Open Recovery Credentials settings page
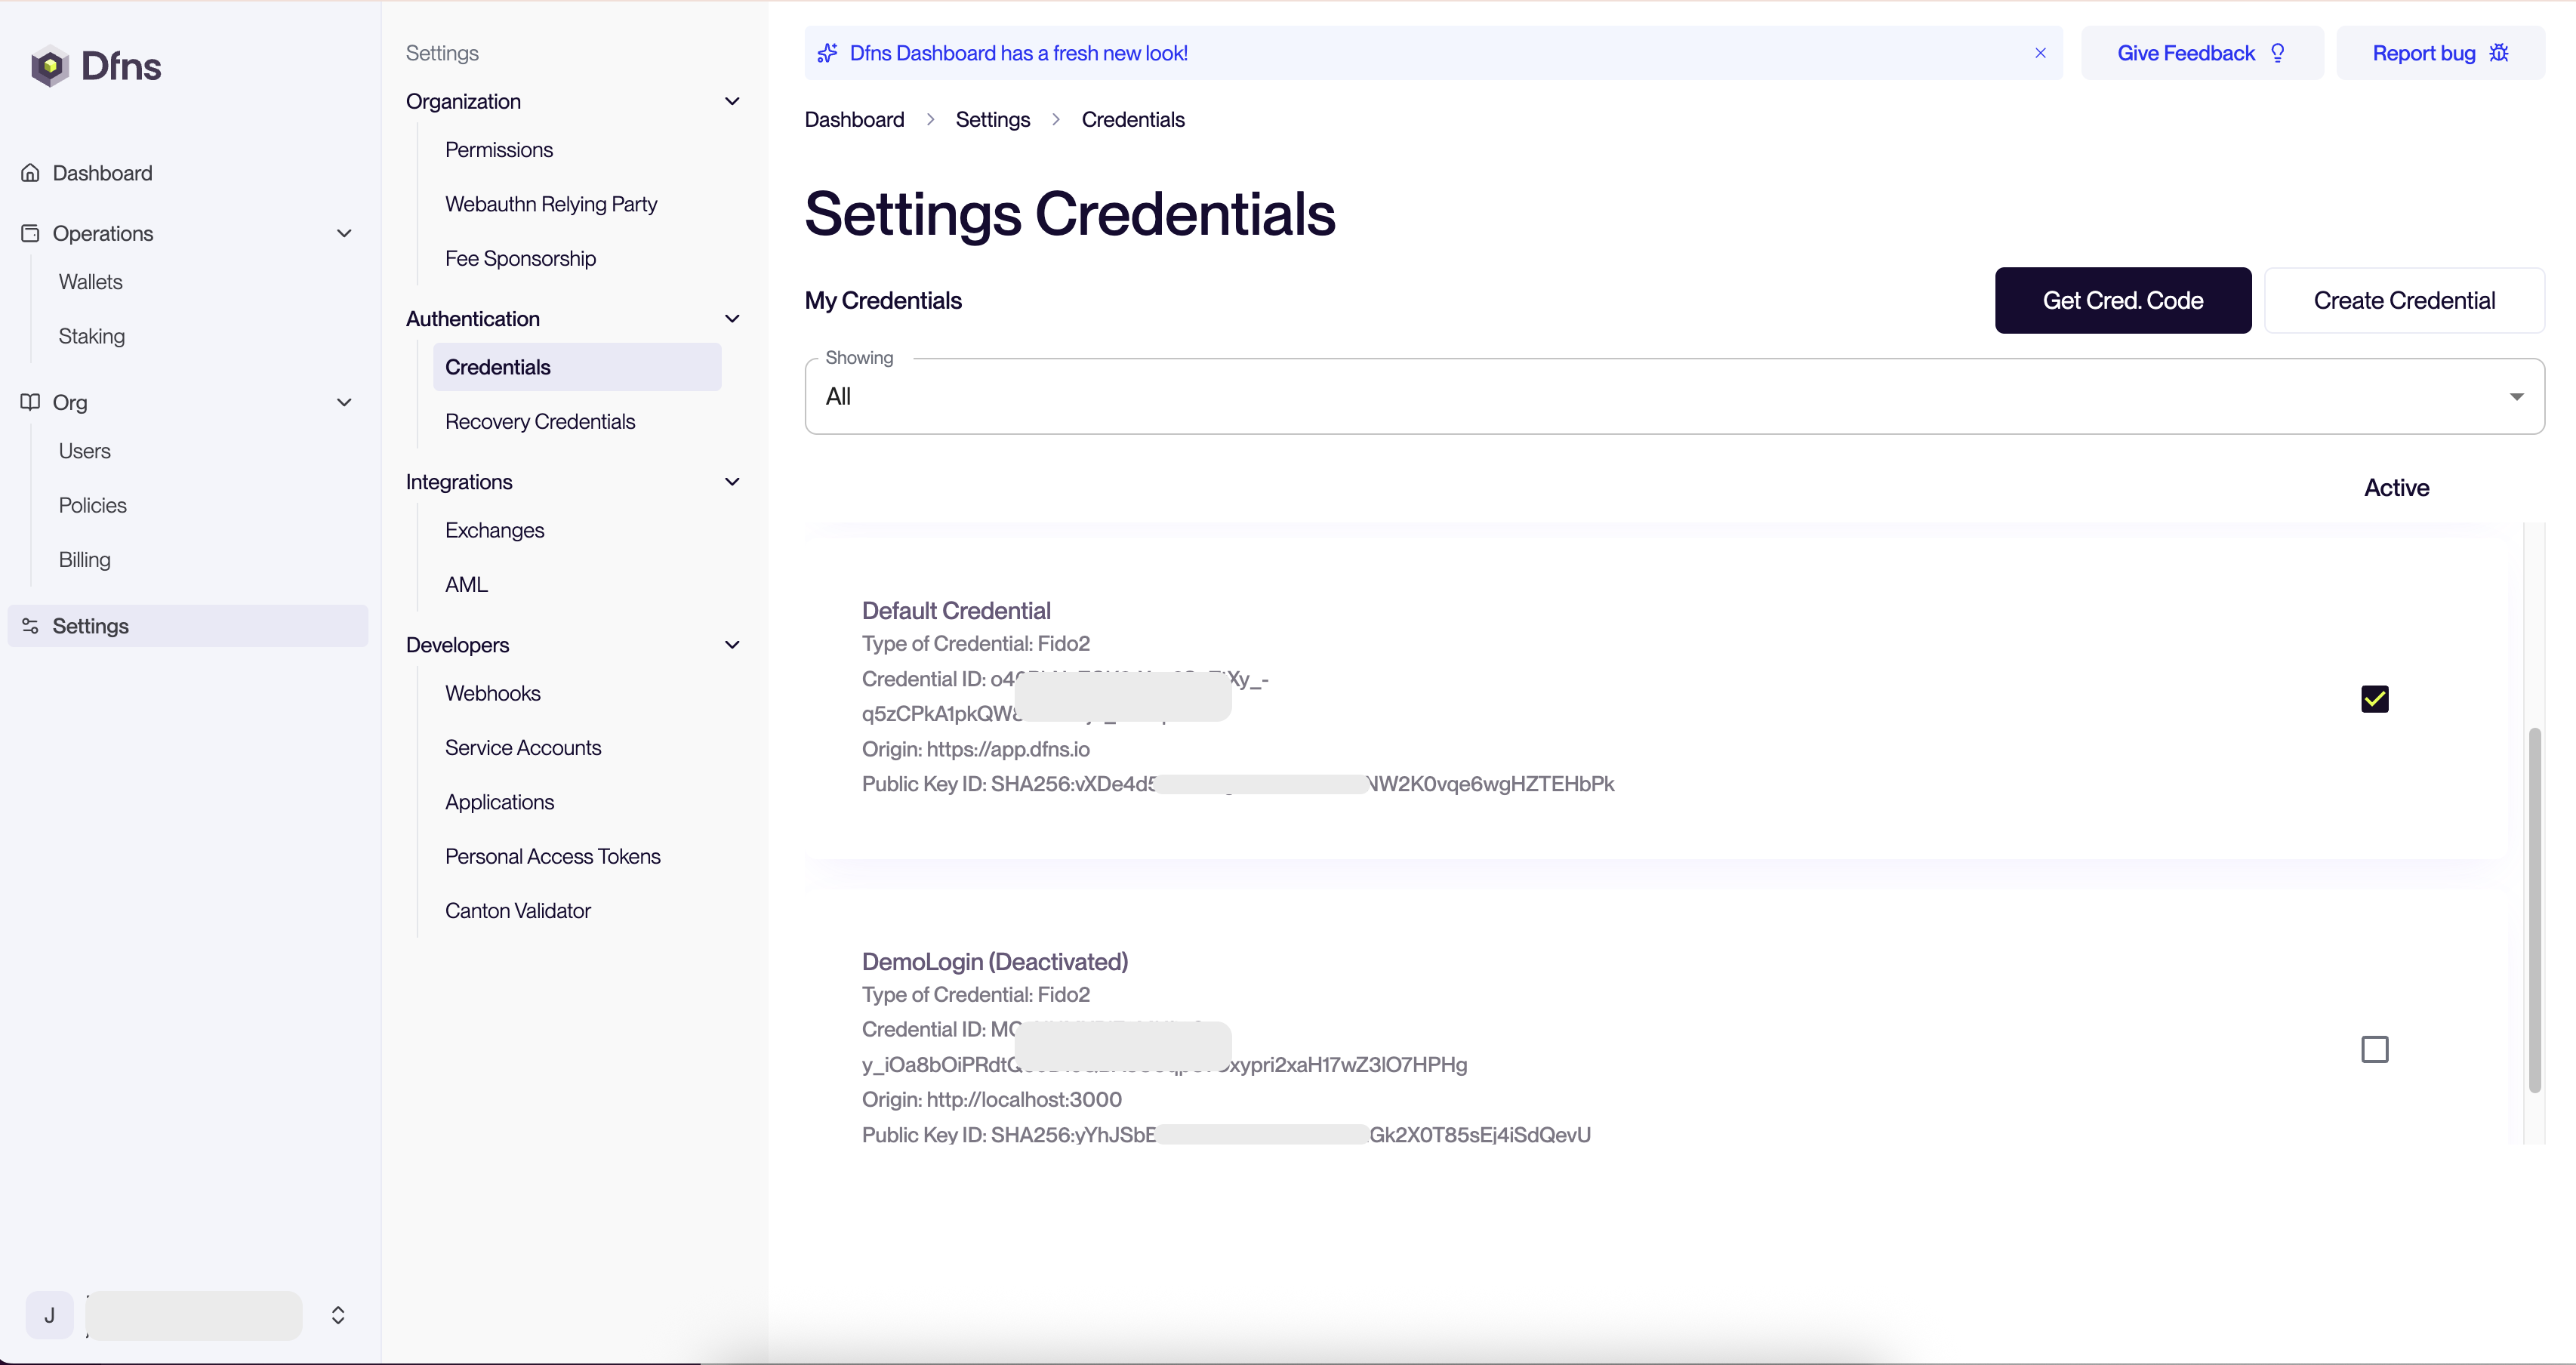The width and height of the screenshot is (2576, 1365). tap(540, 422)
